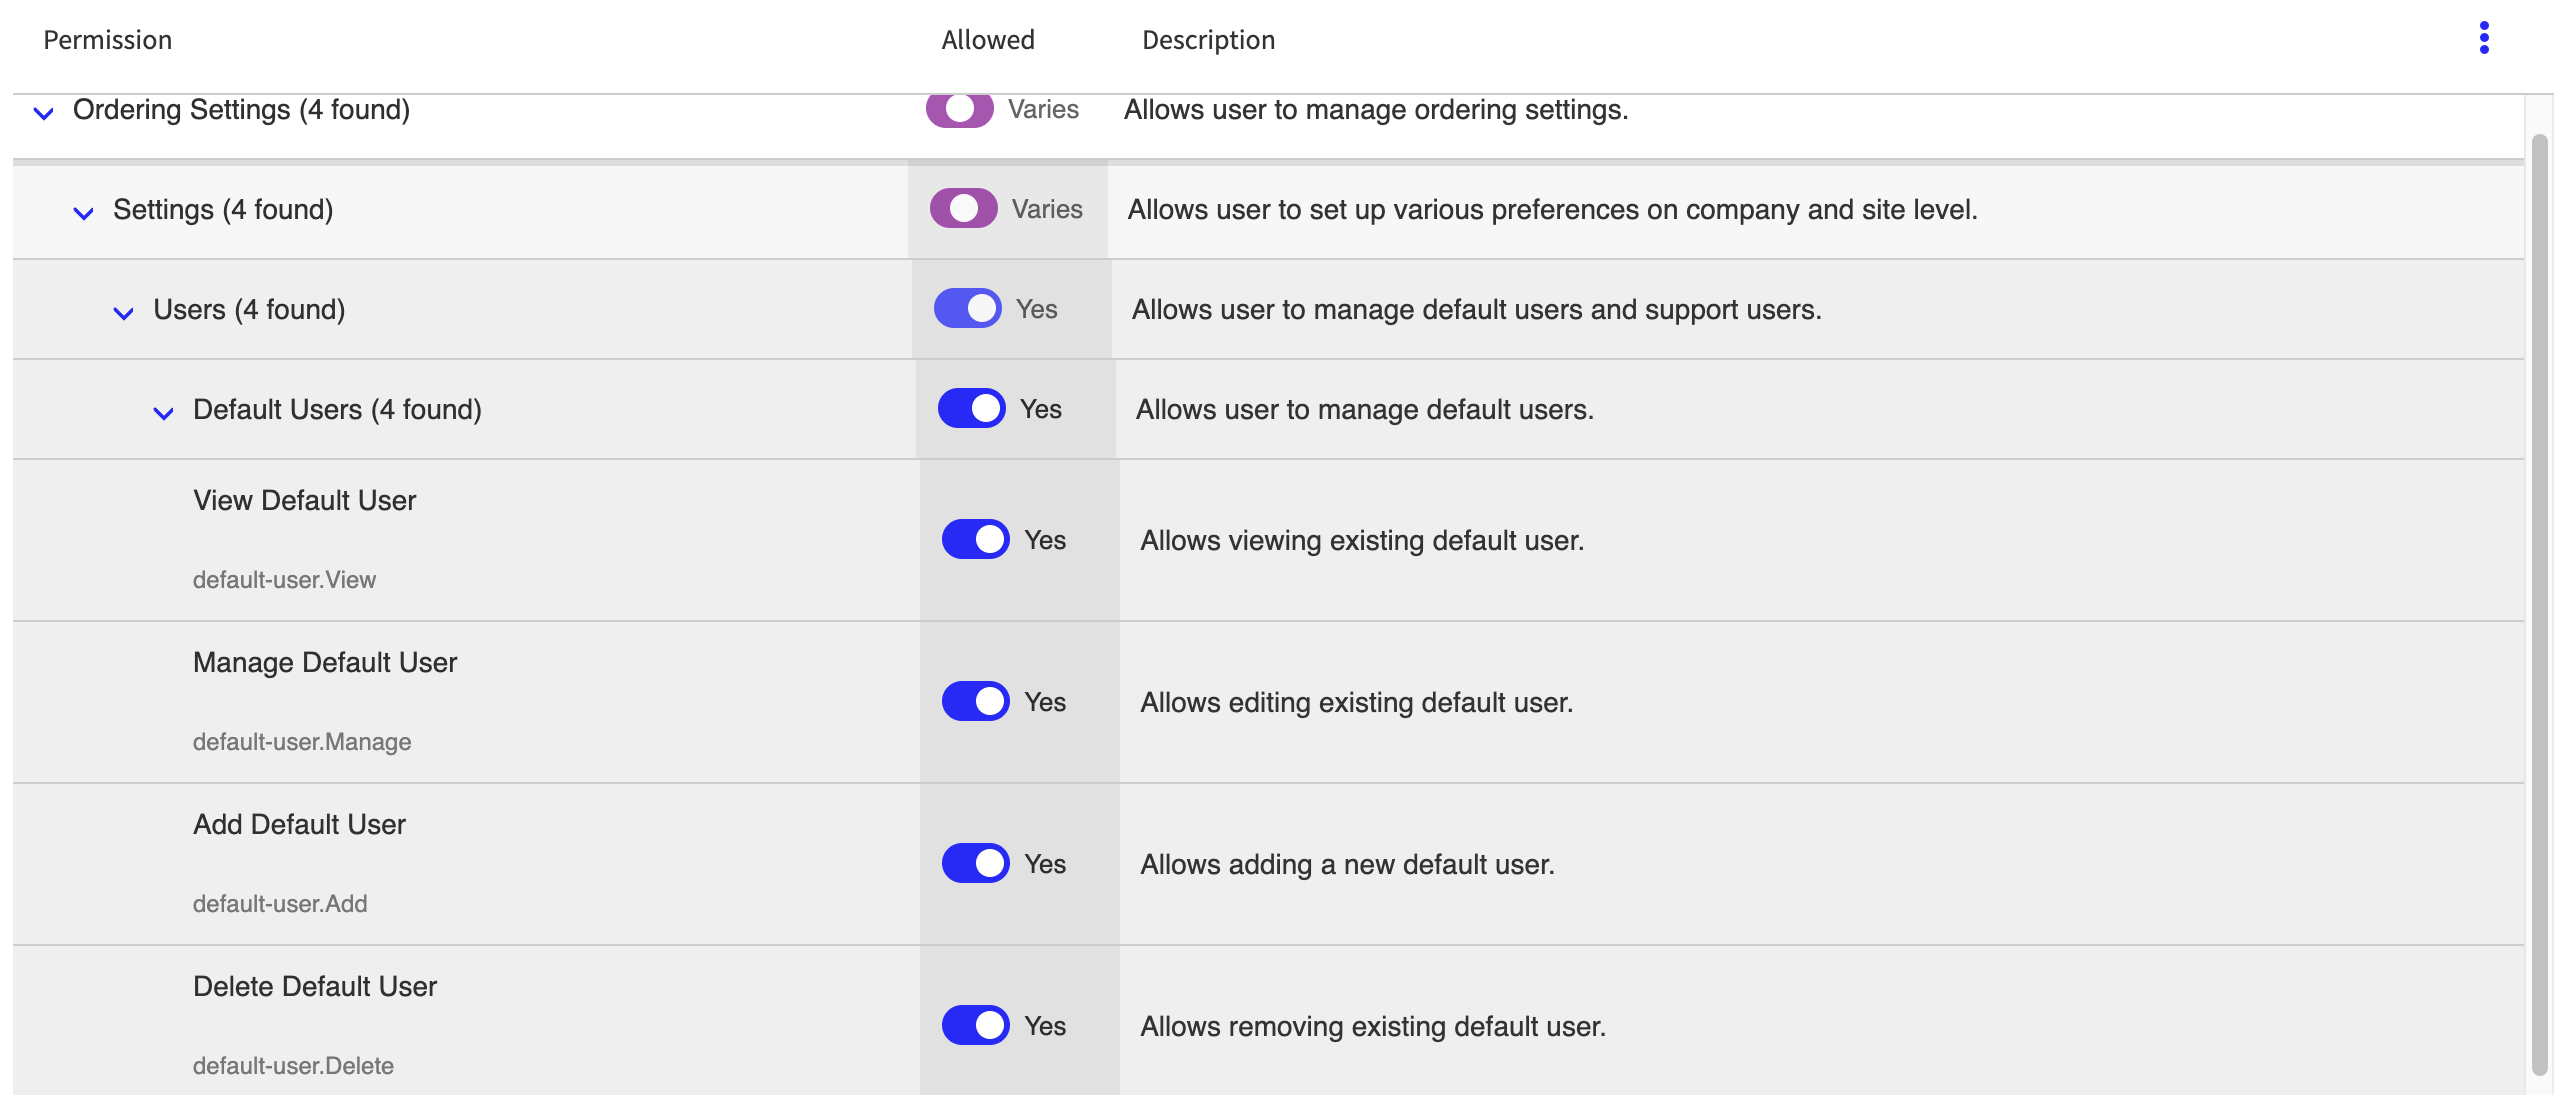Viewport: 2568px width, 1104px height.
Task: Collapse the Ordering Settings section
Action: point(42,113)
